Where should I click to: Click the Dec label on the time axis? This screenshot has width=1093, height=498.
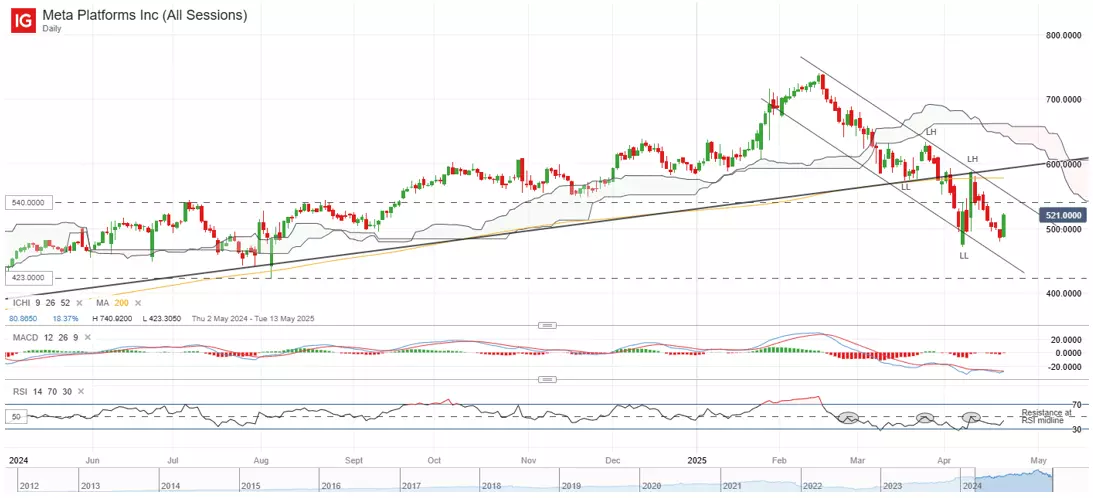(613, 460)
